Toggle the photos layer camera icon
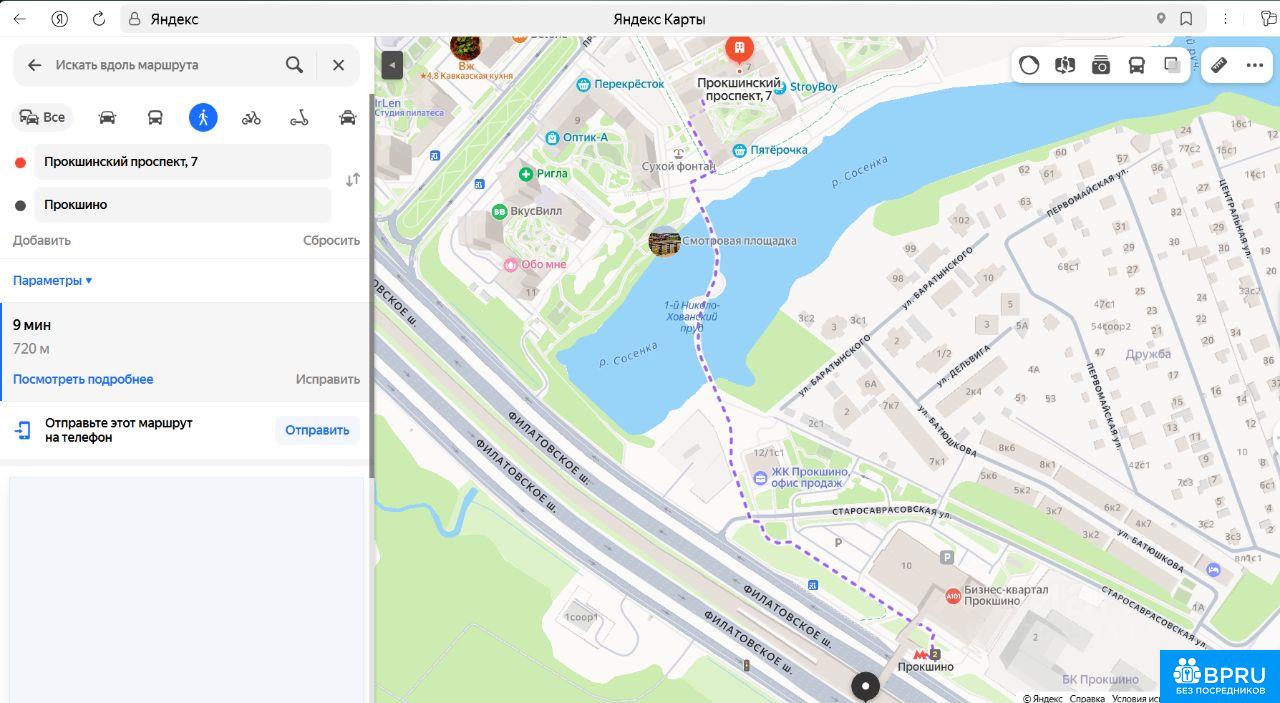Screen dimensions: 1280x703 1101,65
